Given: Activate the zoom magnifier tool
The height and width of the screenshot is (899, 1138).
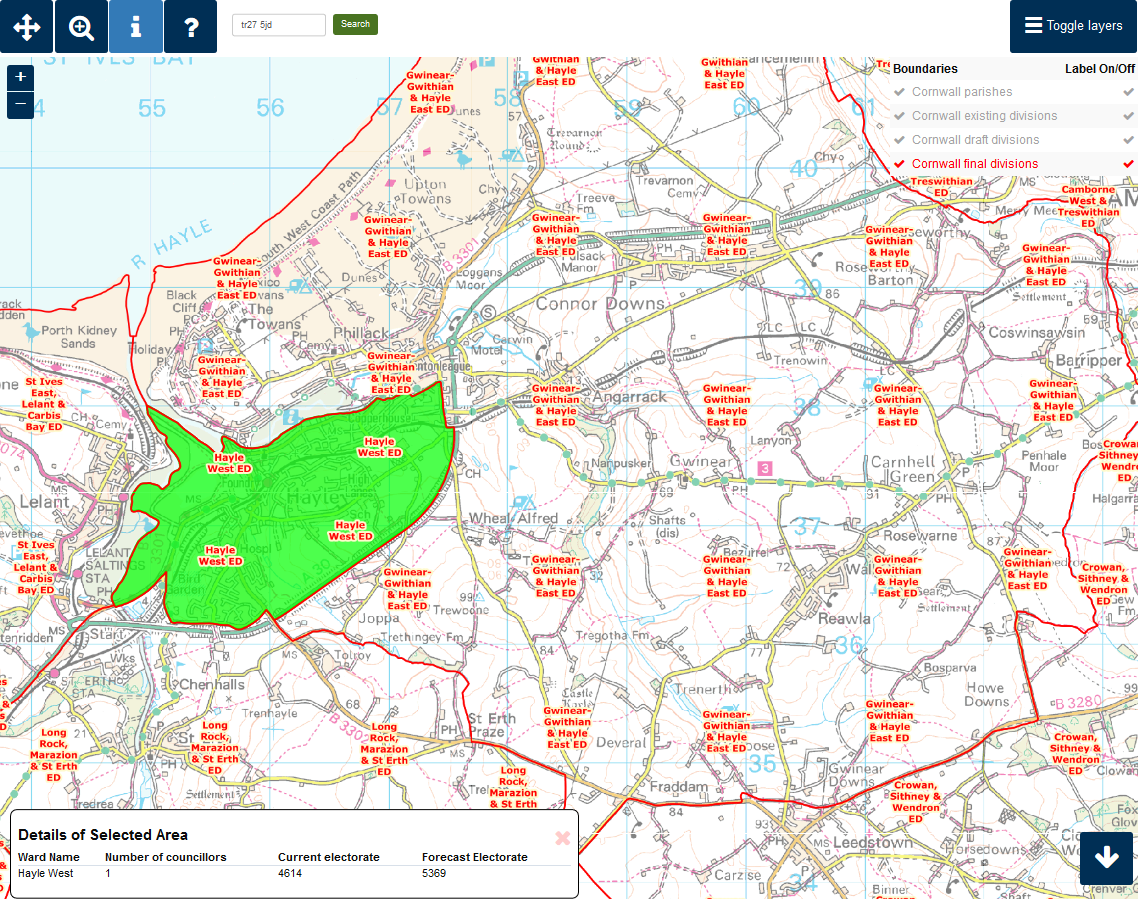Looking at the screenshot, I should (81, 27).
